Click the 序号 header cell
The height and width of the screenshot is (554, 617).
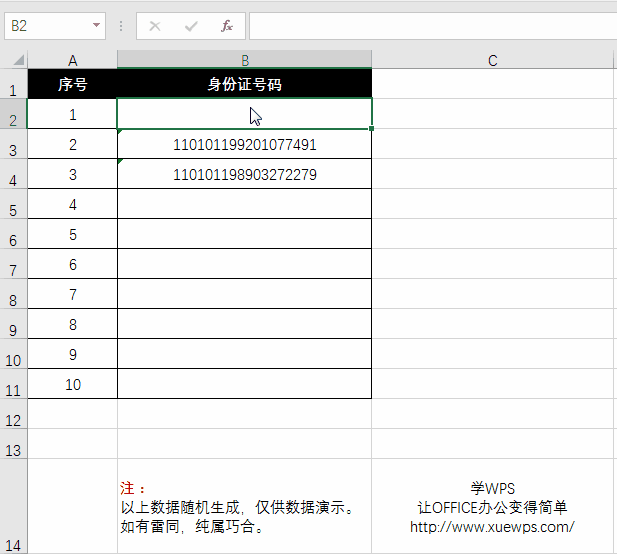(72, 85)
